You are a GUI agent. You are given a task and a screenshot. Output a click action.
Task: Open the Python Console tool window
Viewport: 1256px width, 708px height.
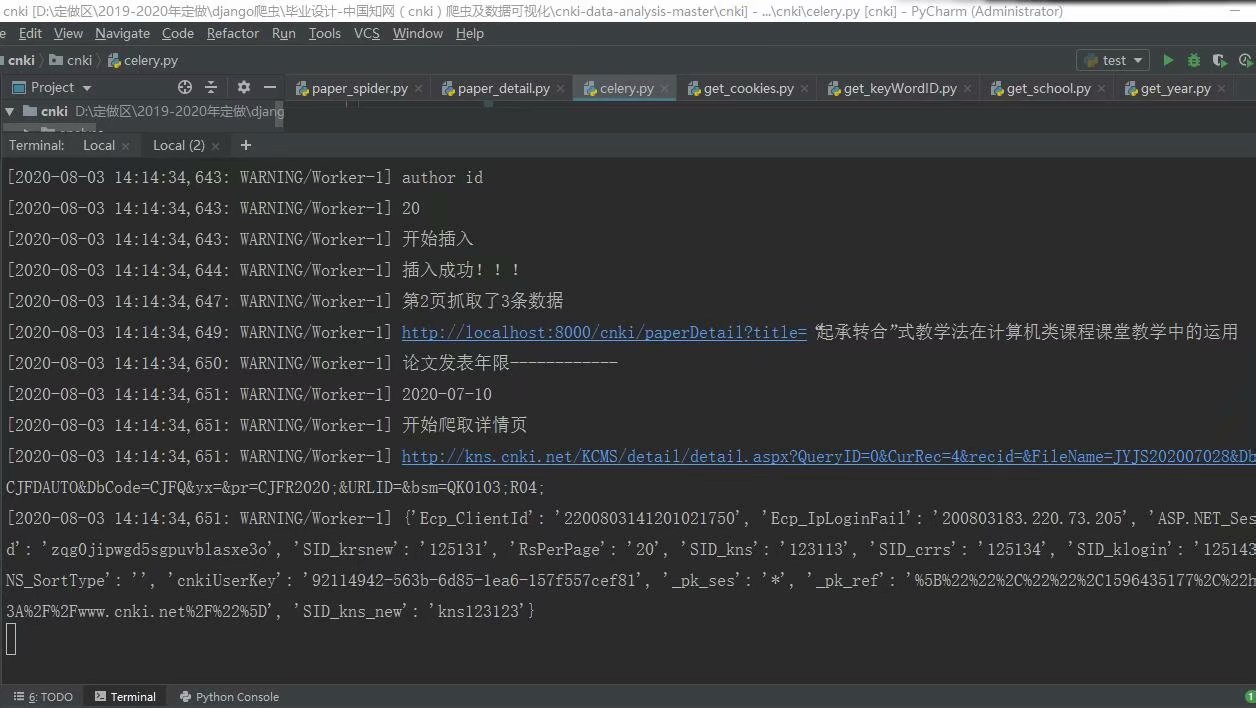(x=229, y=696)
